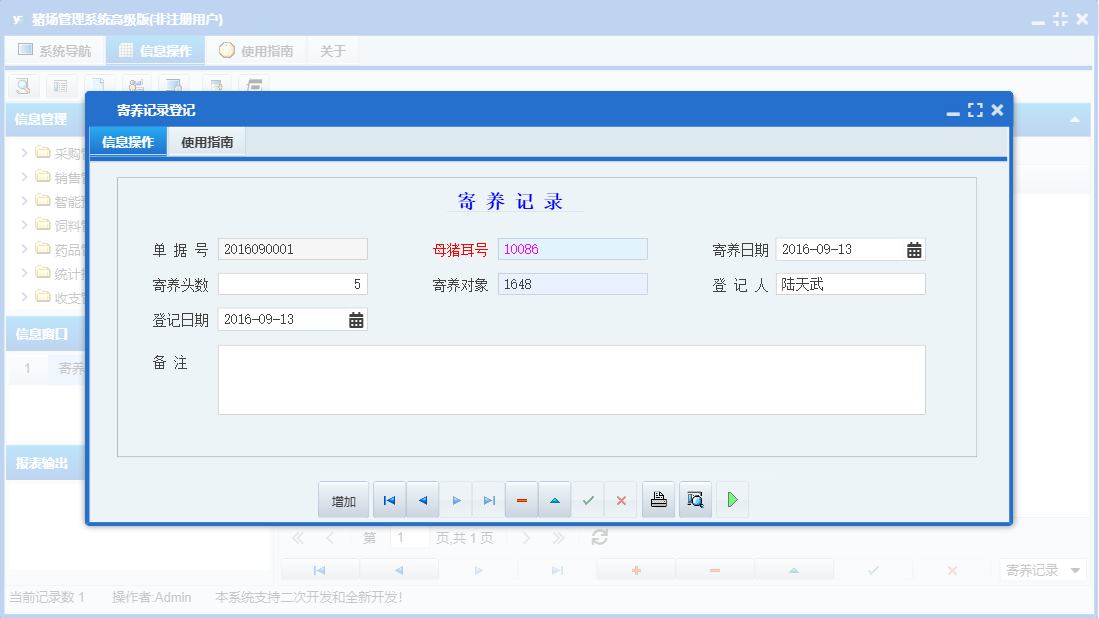Click the 增加 button to add a record
This screenshot has width=1099, height=618.
[343, 499]
